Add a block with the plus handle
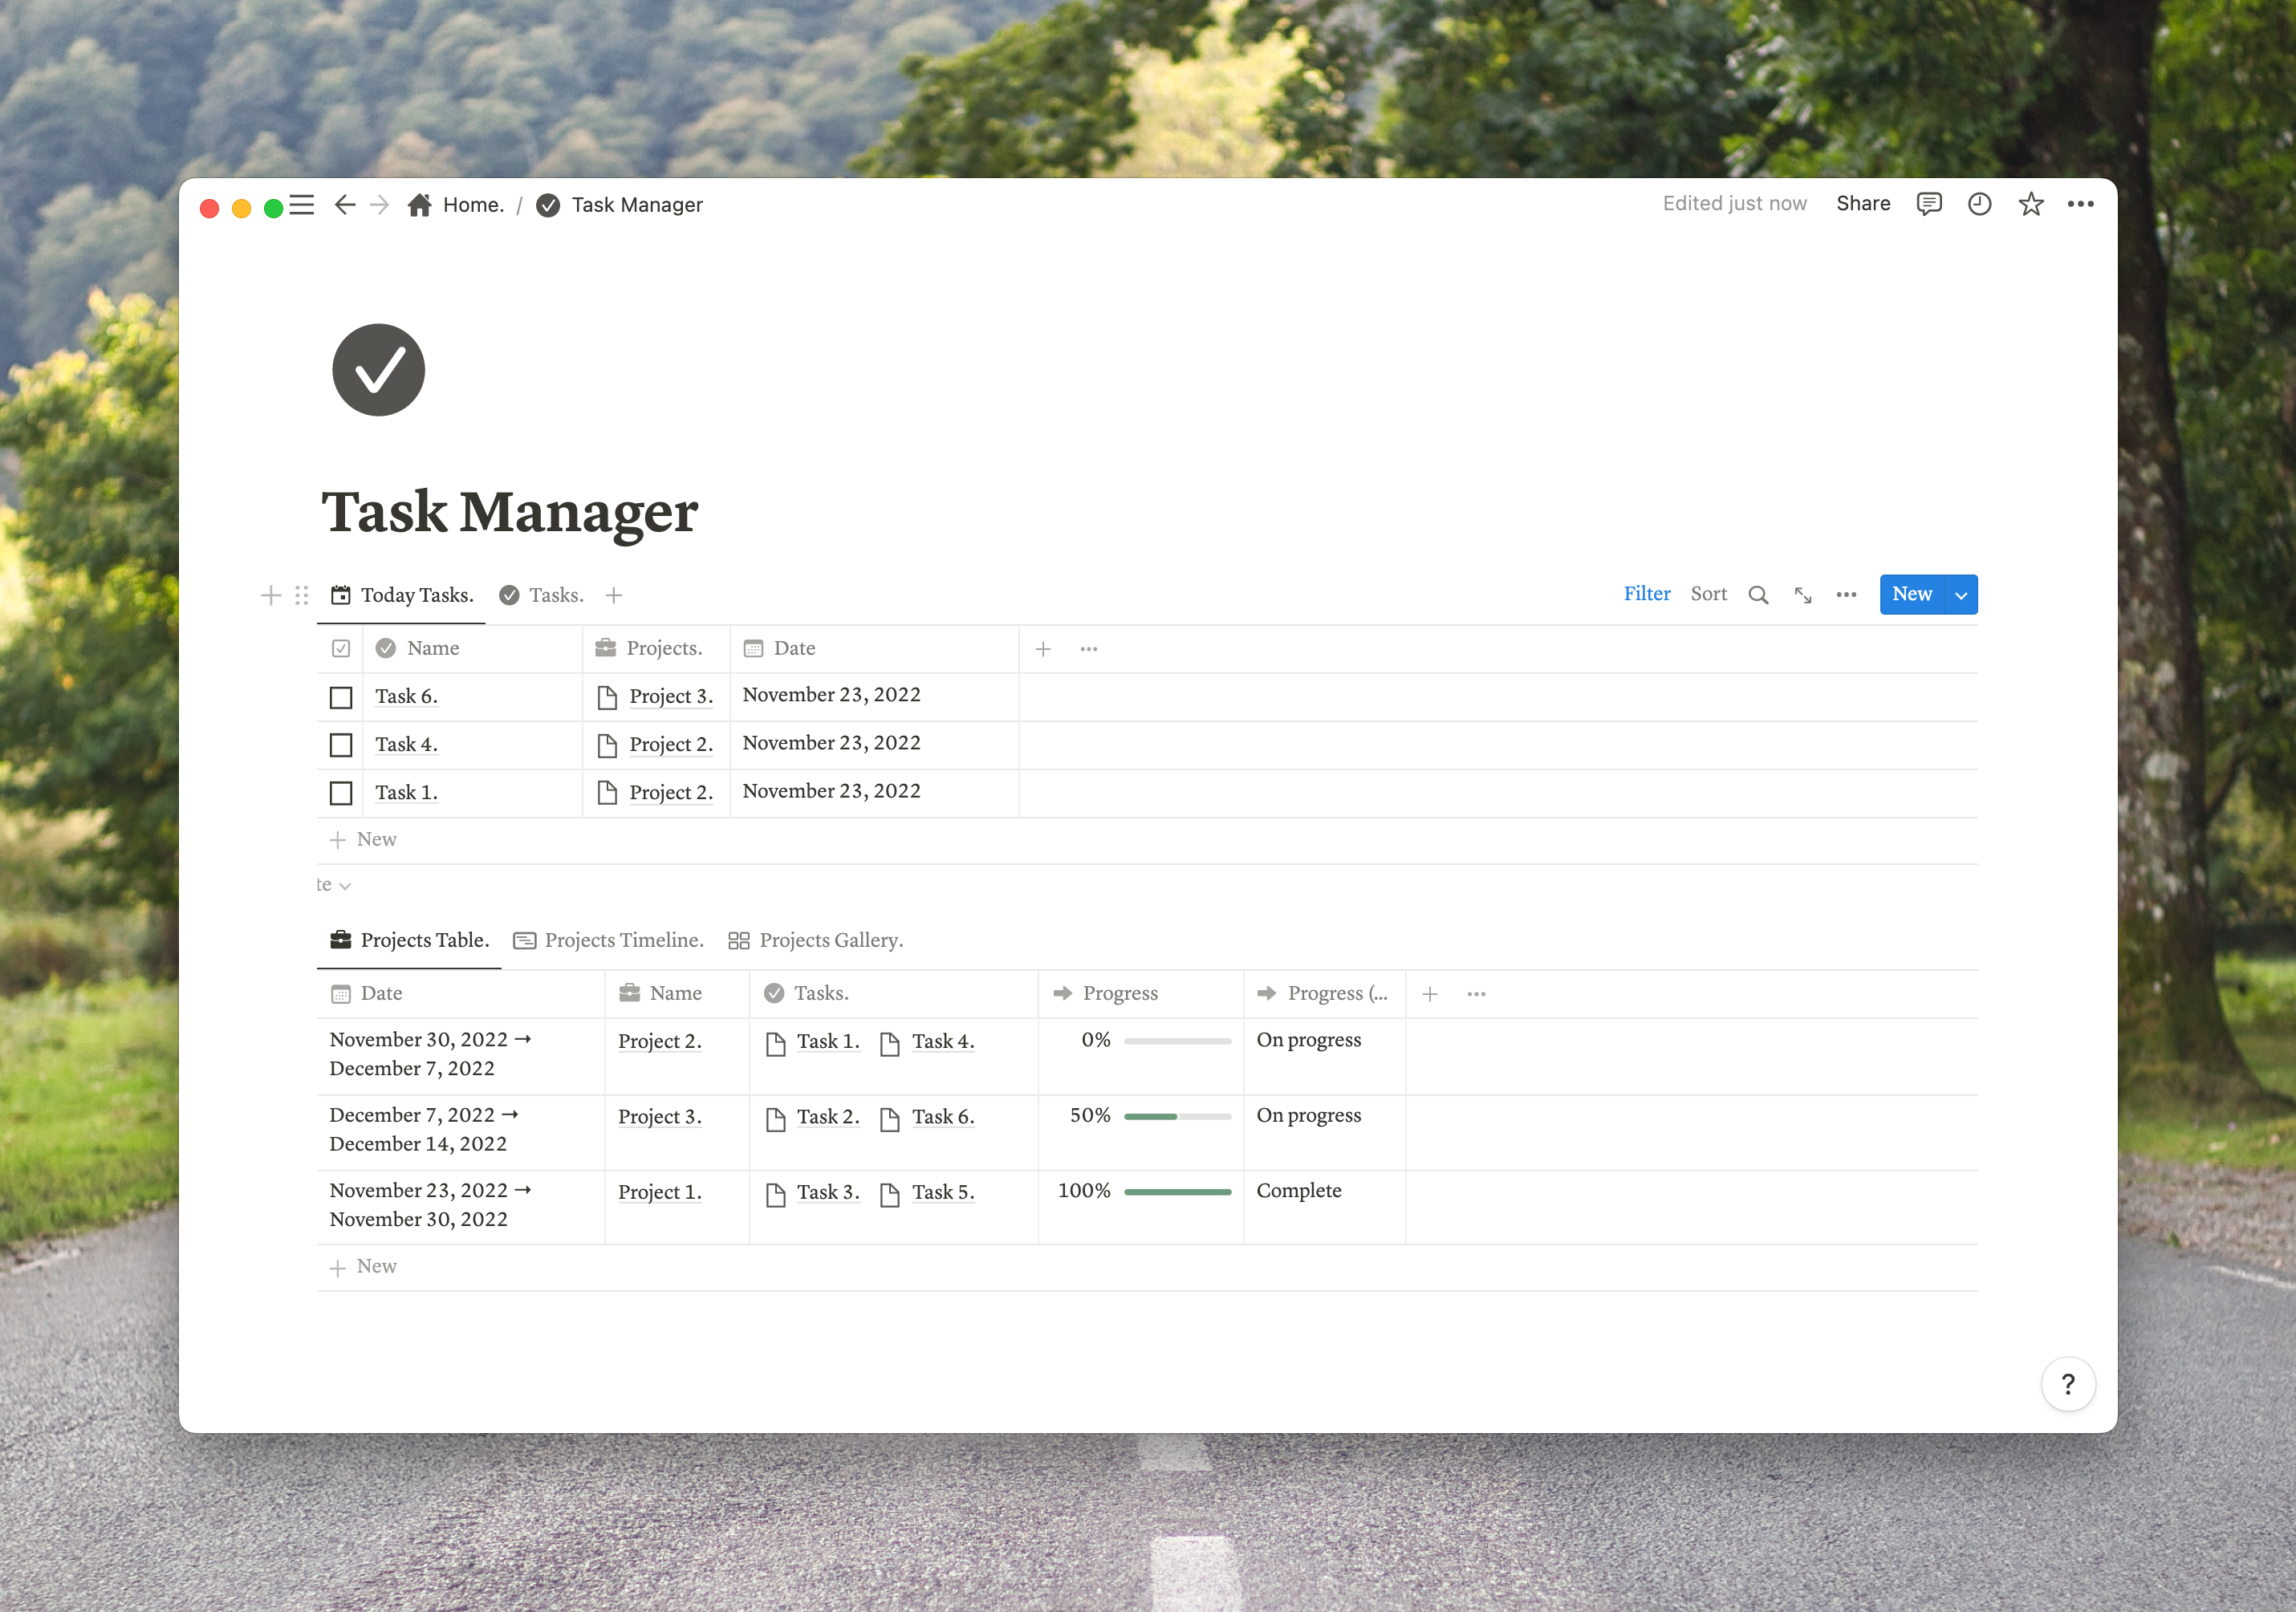Screen dimensions: 2296x1612 tap(270, 595)
